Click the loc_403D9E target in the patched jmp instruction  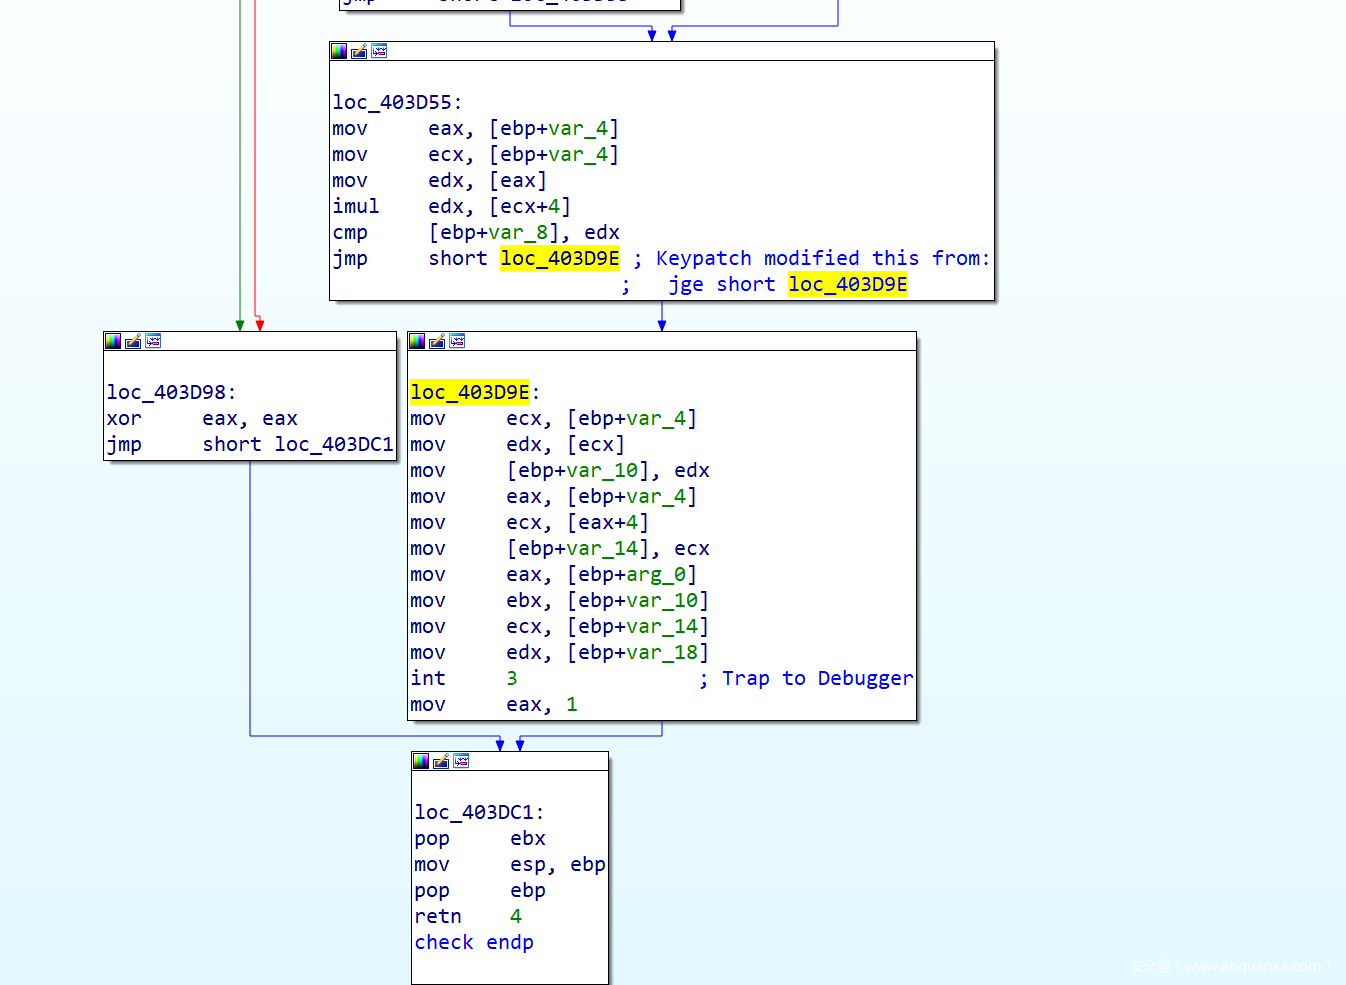click(x=559, y=258)
